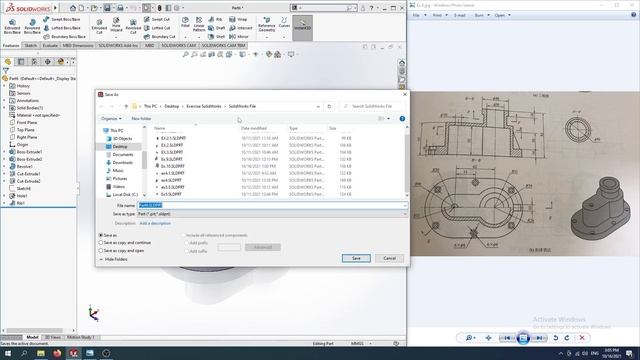Open the view options dropdown in Save As
Image resolution: width=640 pixels, height=360 pixels.
[388, 118]
